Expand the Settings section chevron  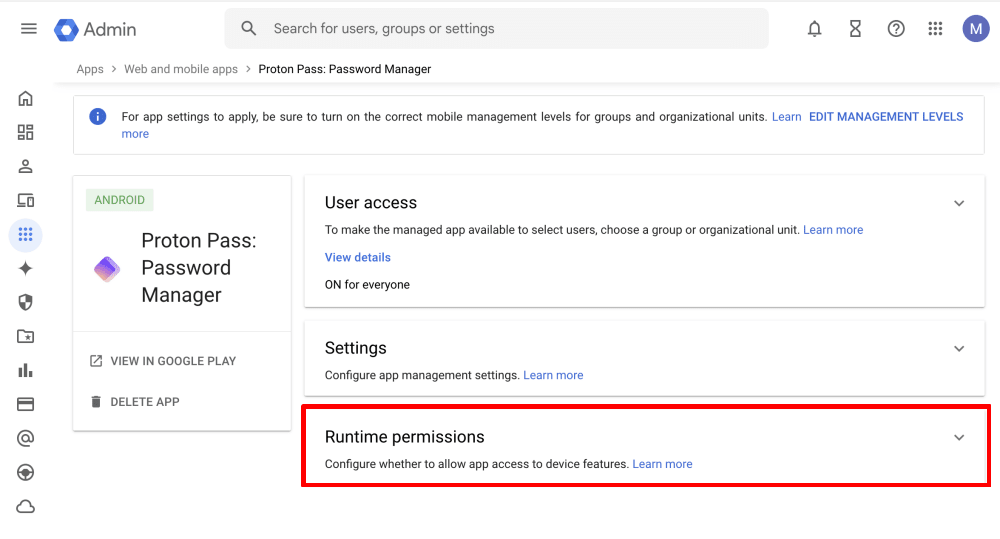(x=959, y=349)
